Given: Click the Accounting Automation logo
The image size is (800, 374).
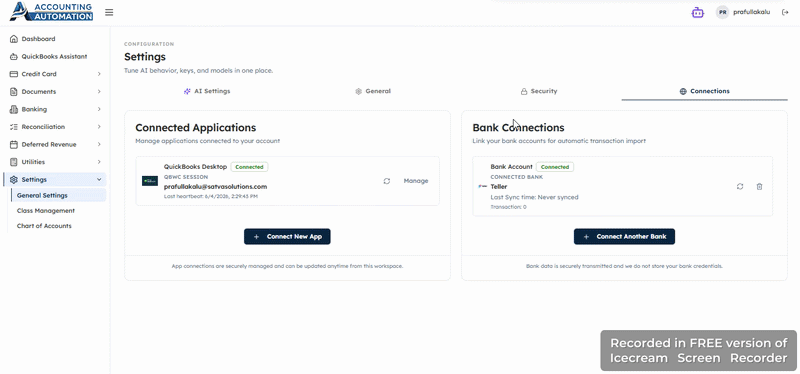Looking at the screenshot, I should point(52,12).
